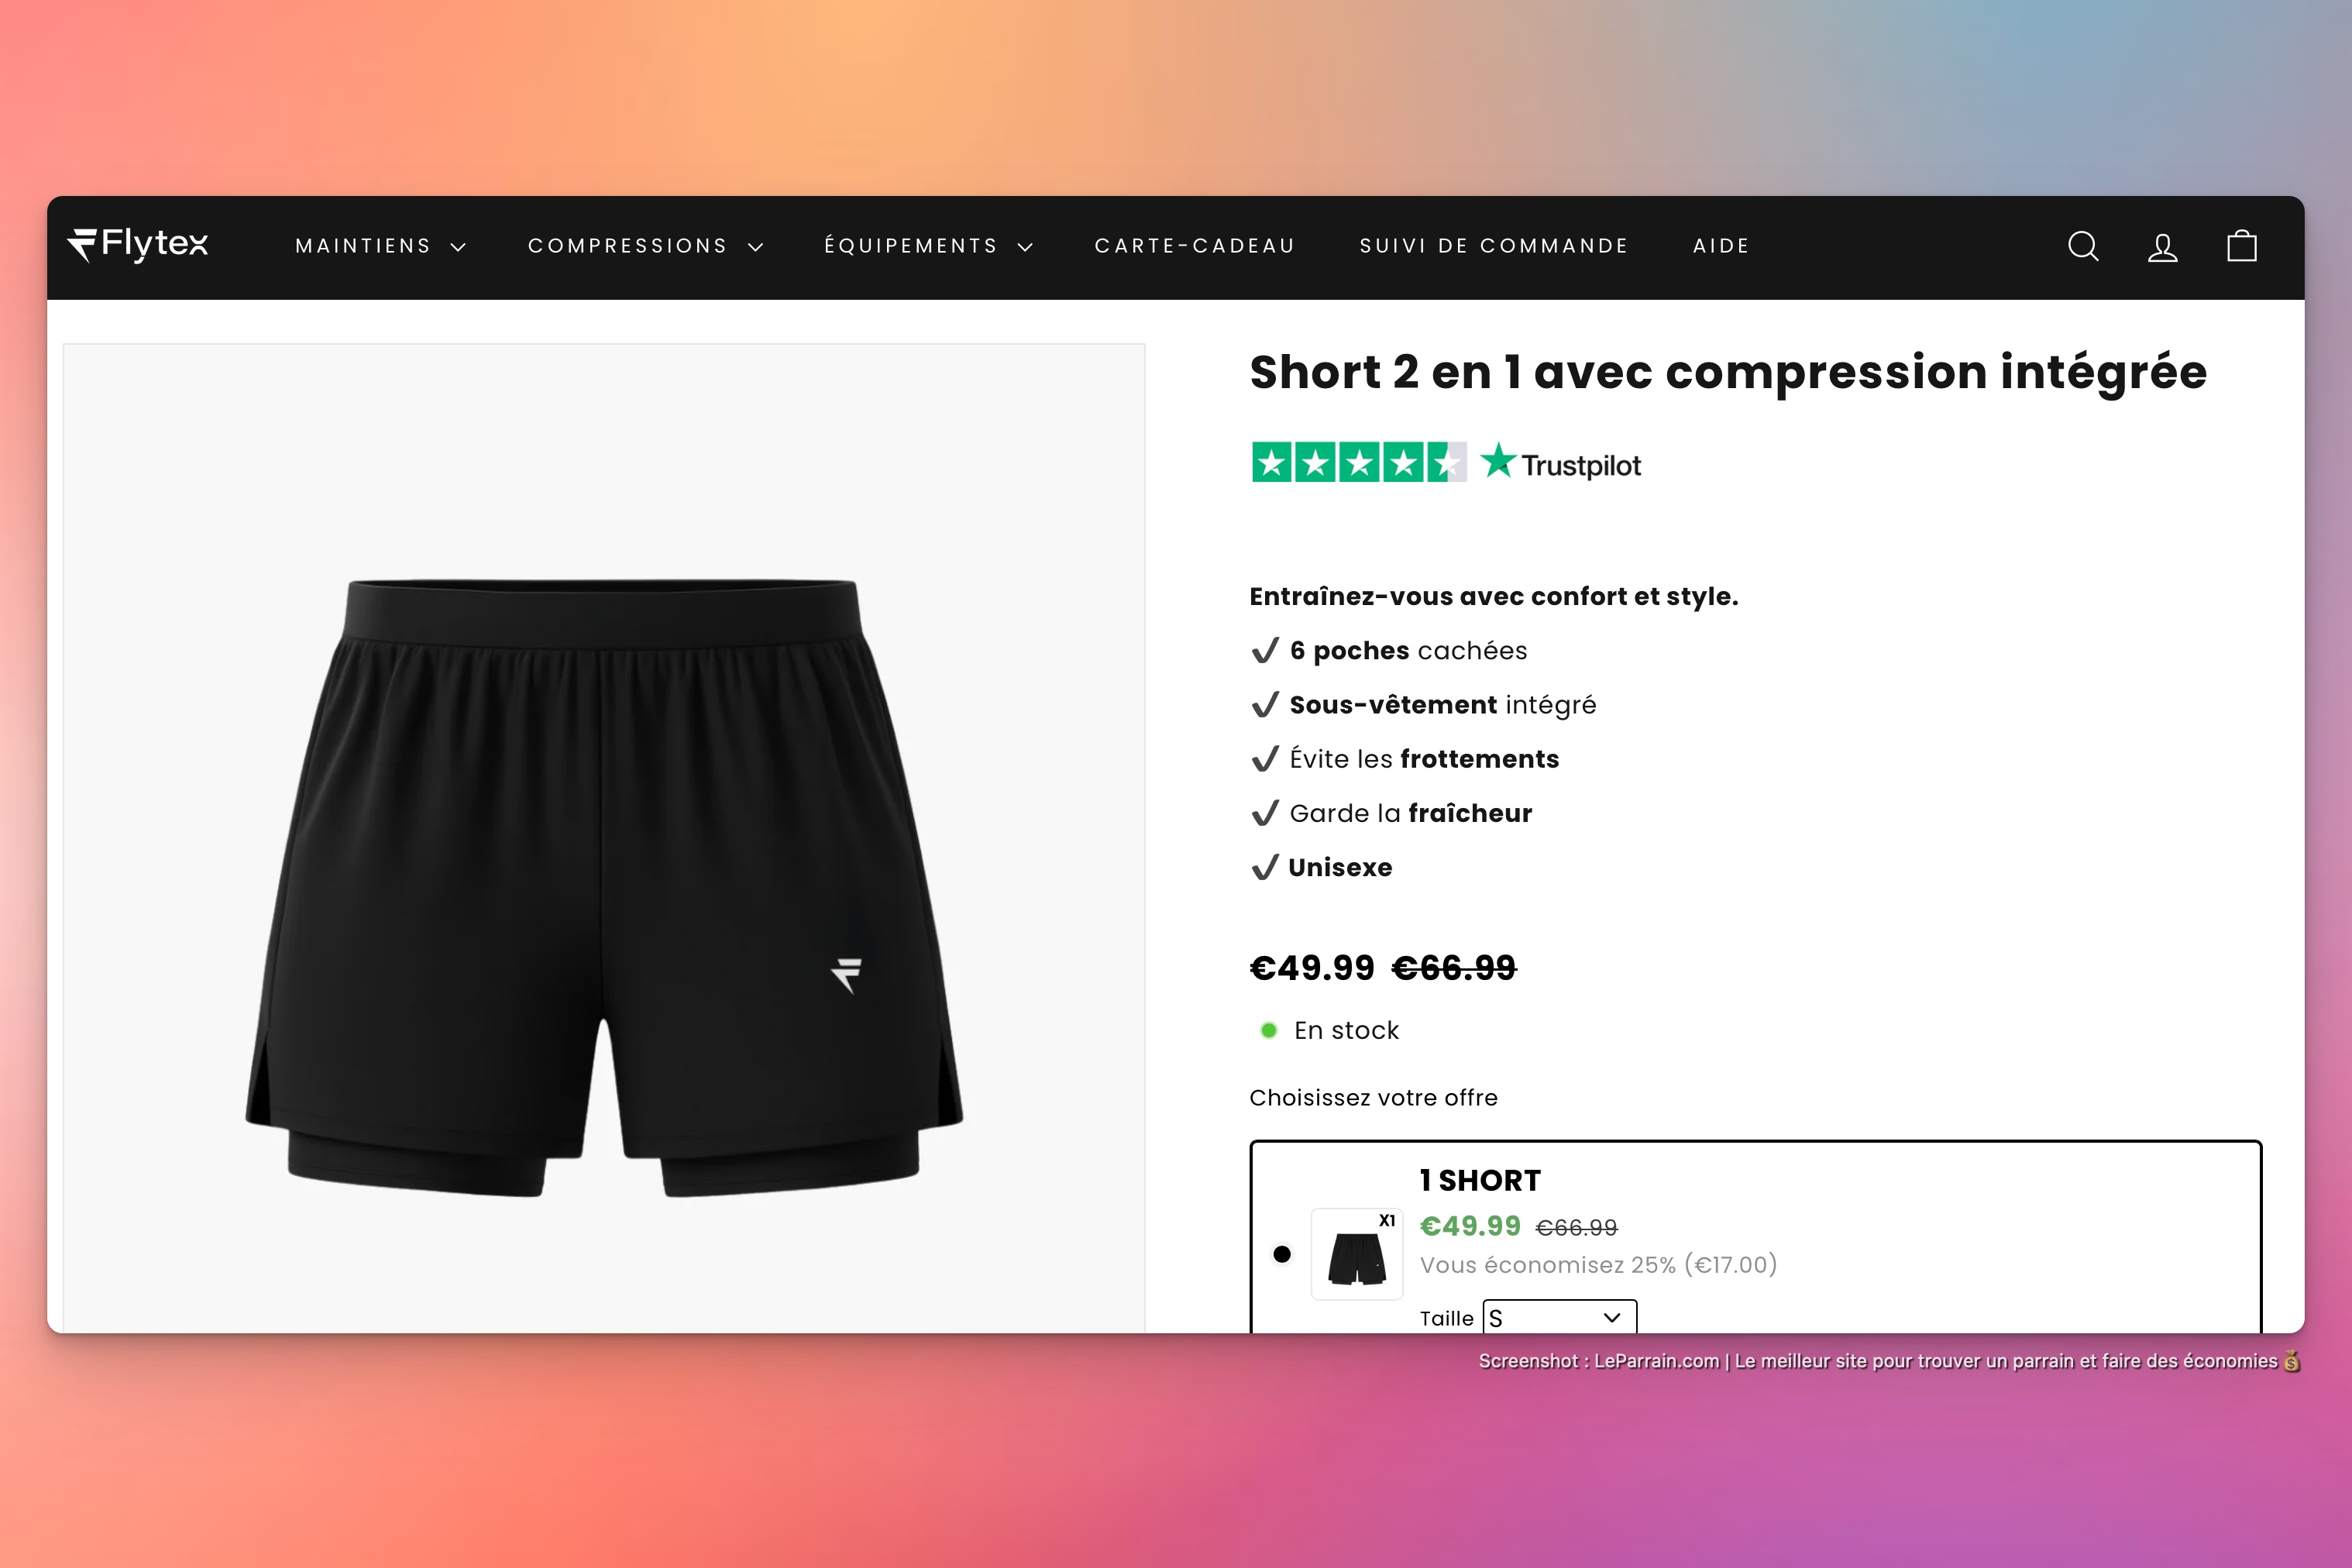Select the 1 SHORT offer radio button

(1282, 1254)
